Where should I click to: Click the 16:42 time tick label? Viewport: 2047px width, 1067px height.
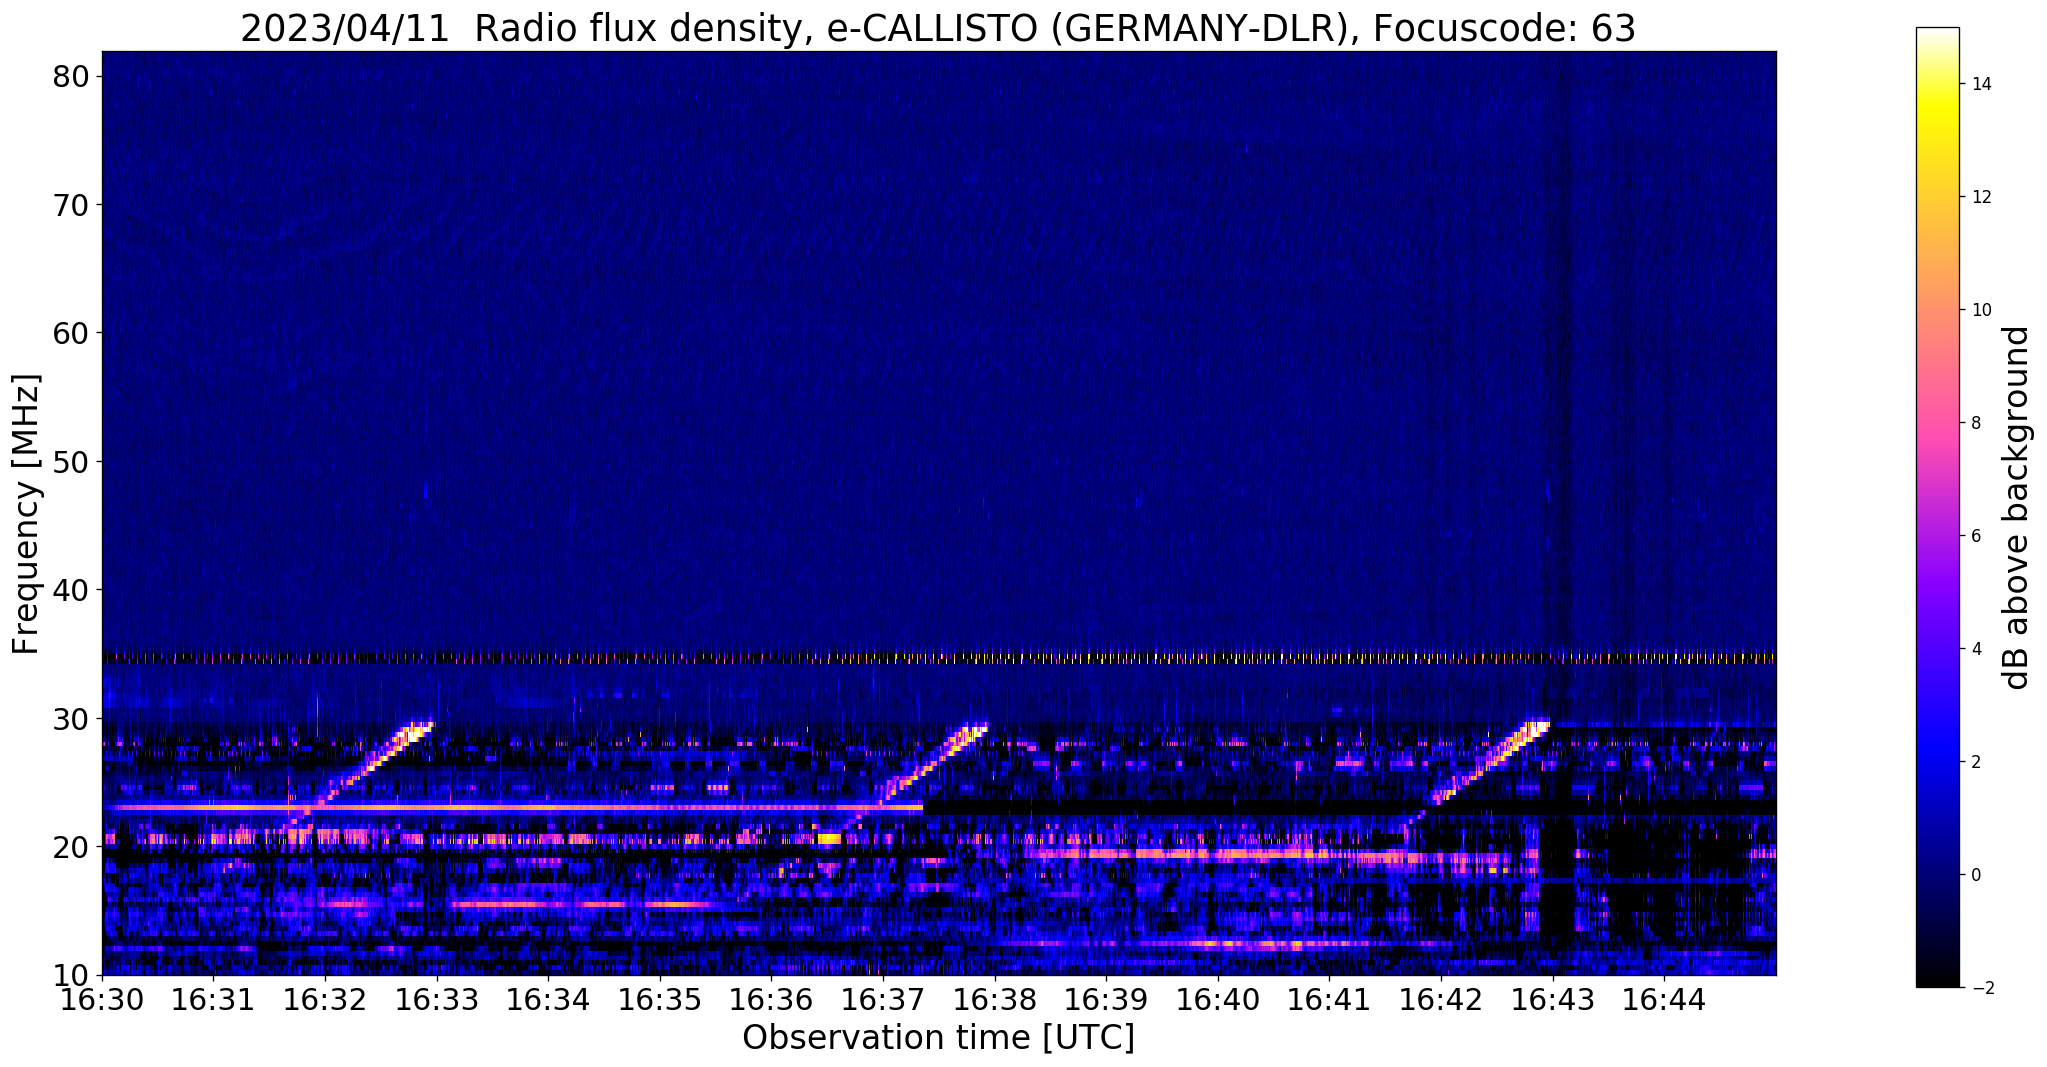coord(1441,999)
